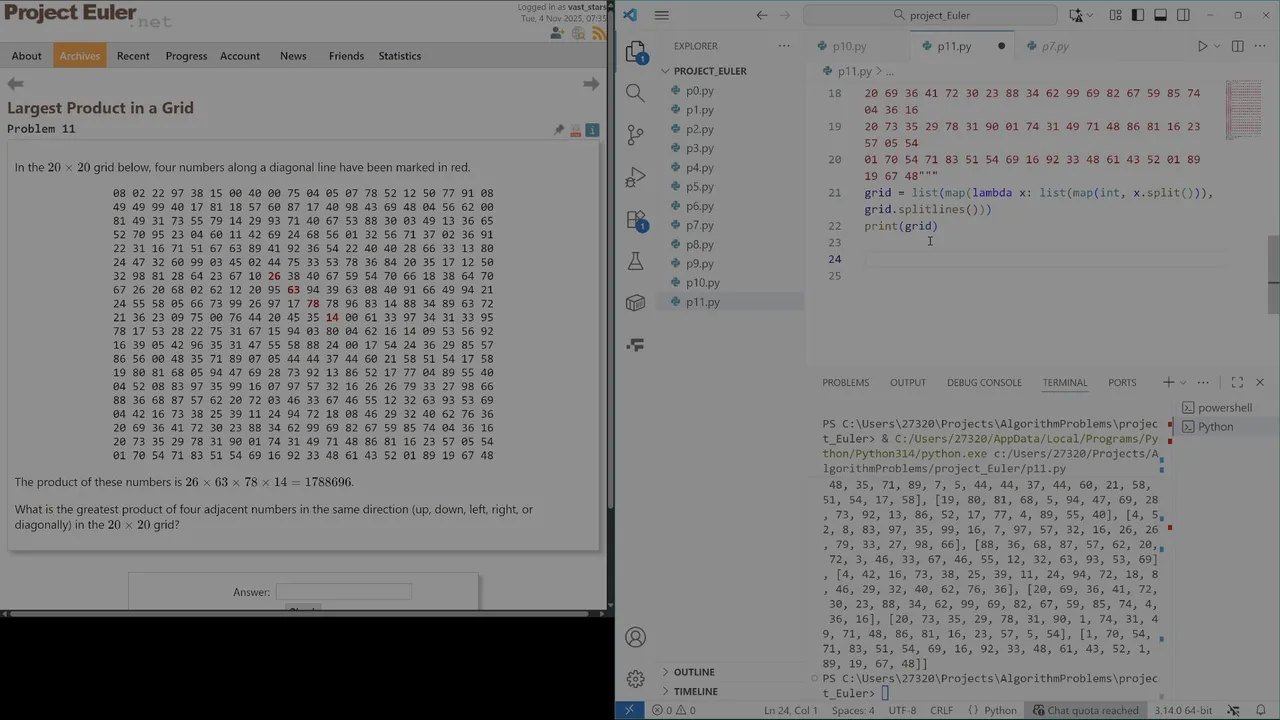This screenshot has height=720, width=1280.
Task: Open the Search view in the activity bar
Action: click(635, 93)
